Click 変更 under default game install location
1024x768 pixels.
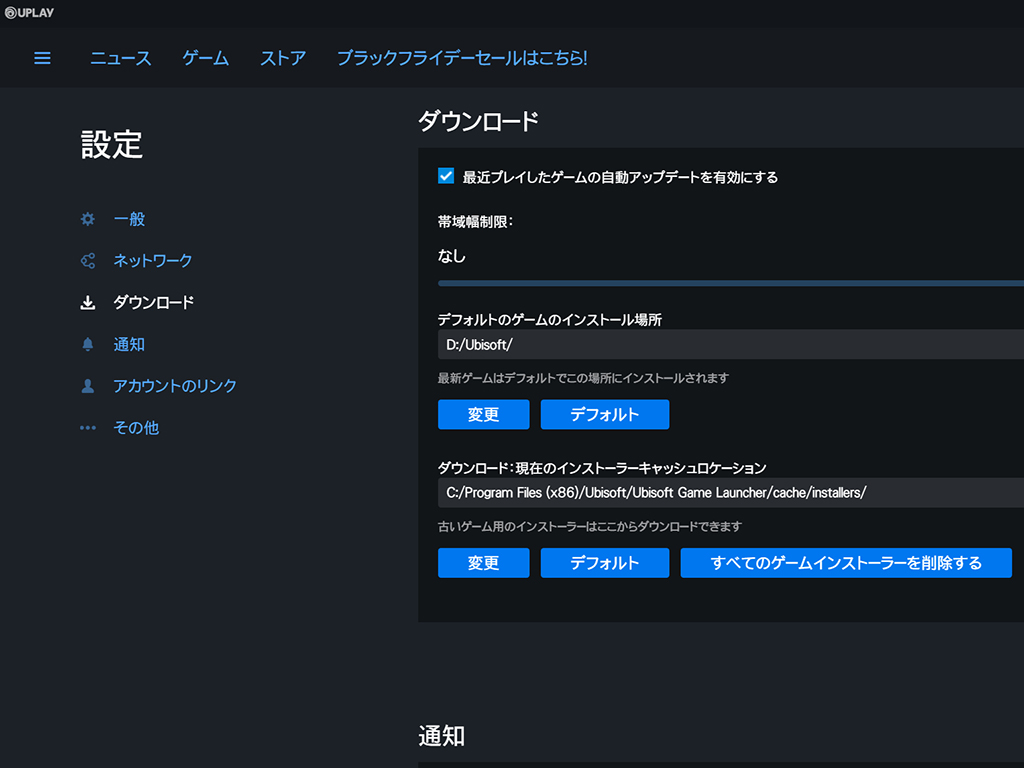coord(483,414)
